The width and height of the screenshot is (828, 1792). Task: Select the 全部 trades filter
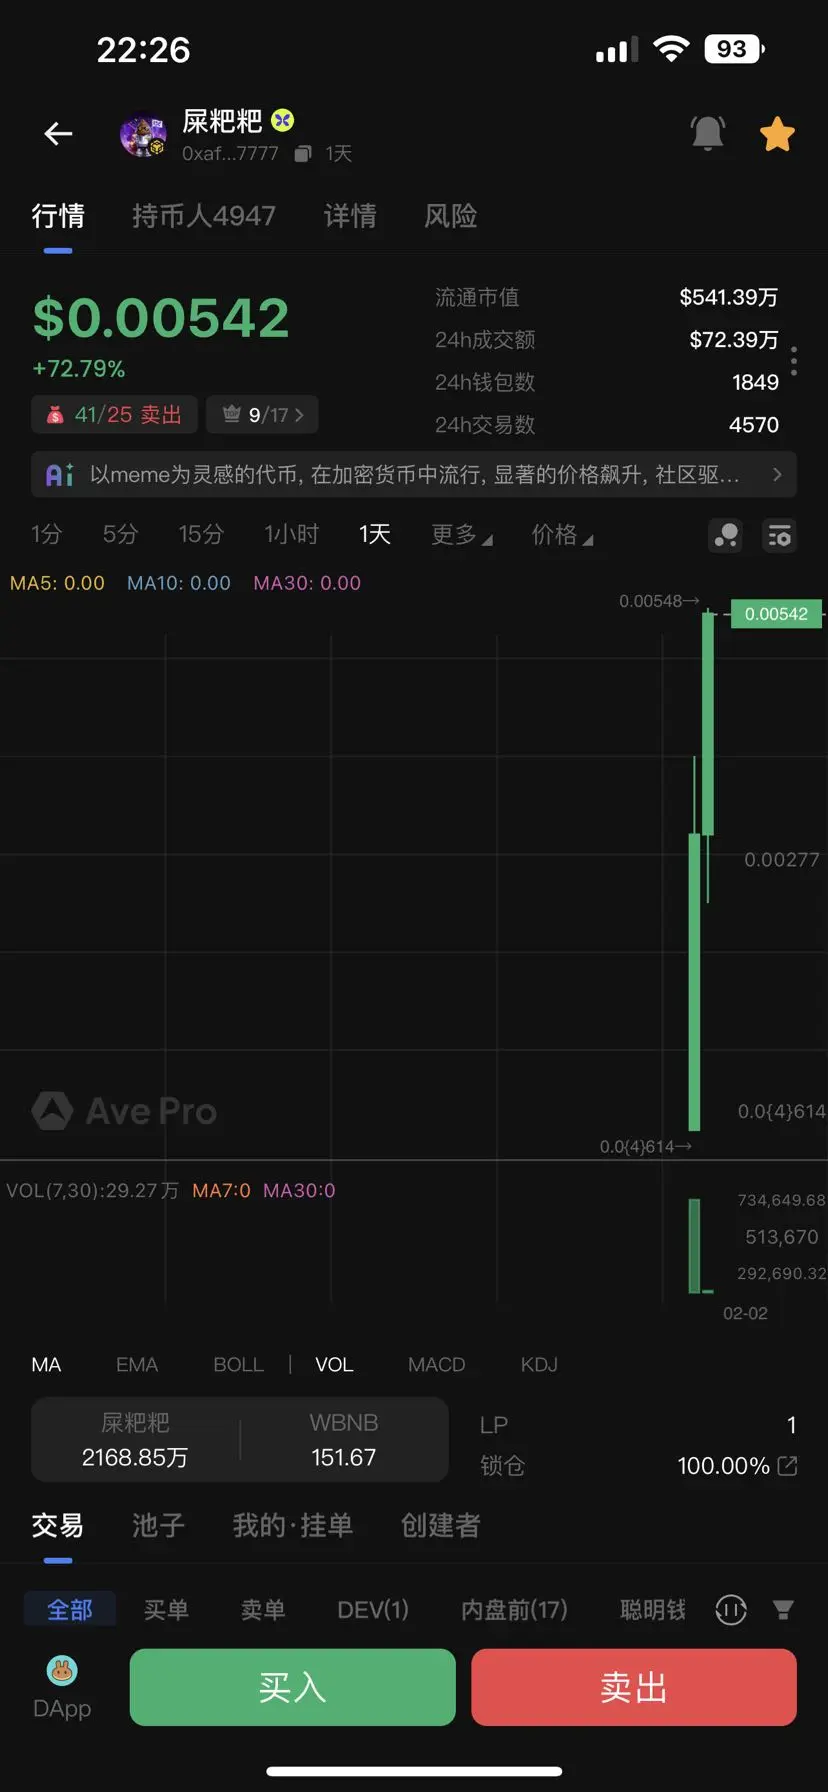[x=70, y=1610]
